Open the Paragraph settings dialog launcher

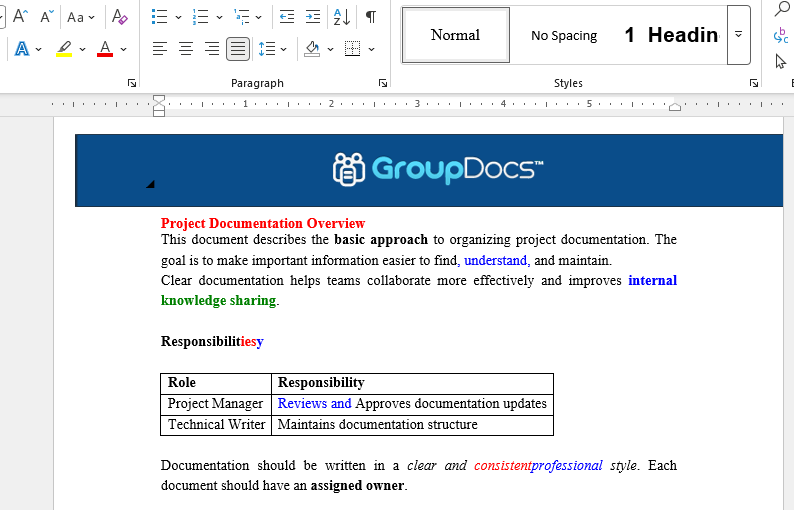(x=383, y=83)
